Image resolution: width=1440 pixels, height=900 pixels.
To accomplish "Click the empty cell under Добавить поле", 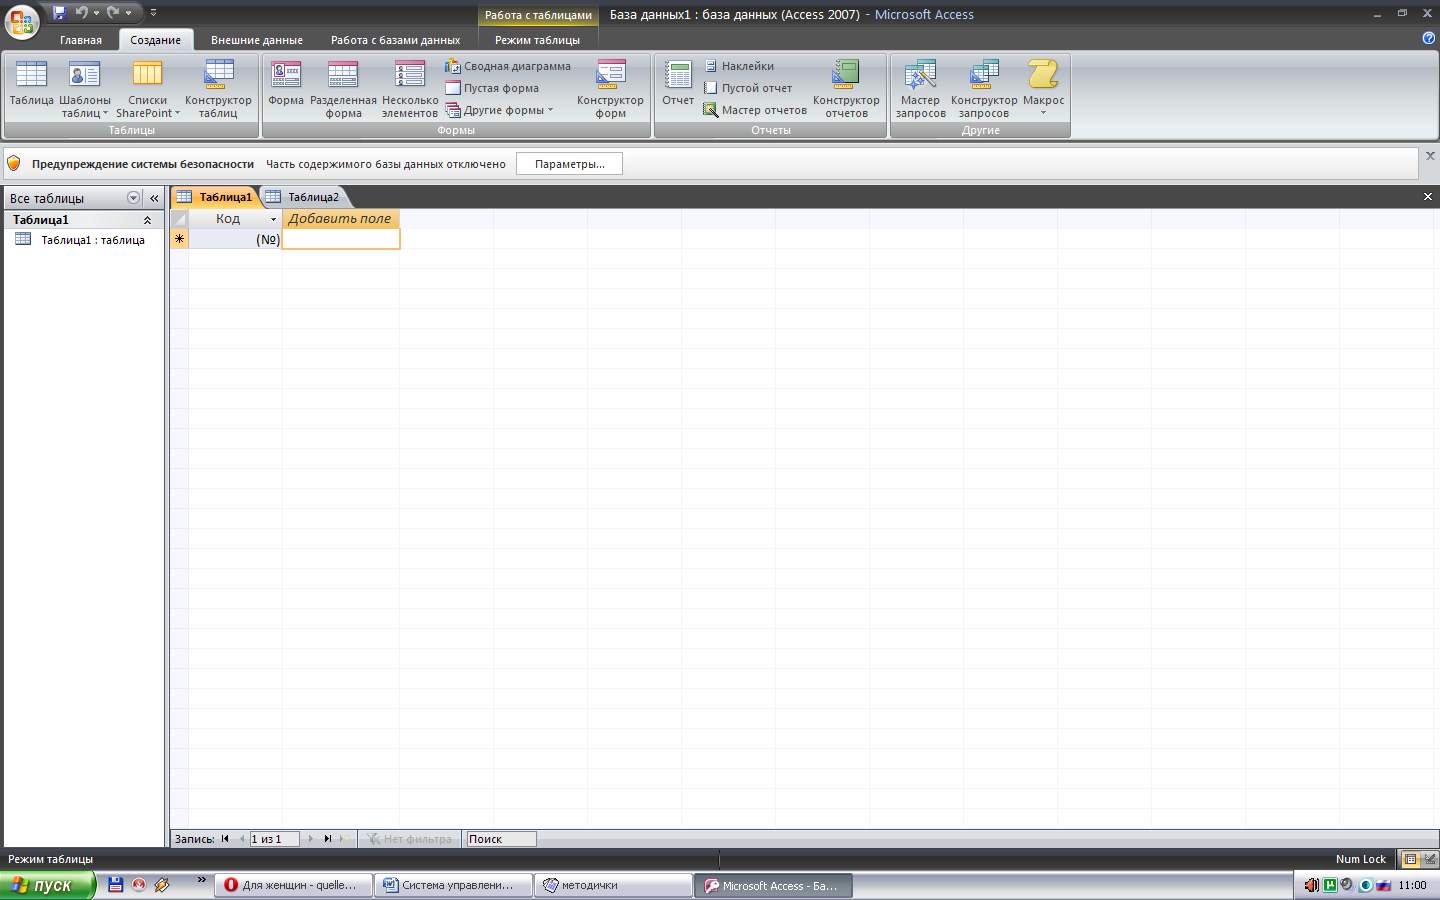I will [x=341, y=239].
